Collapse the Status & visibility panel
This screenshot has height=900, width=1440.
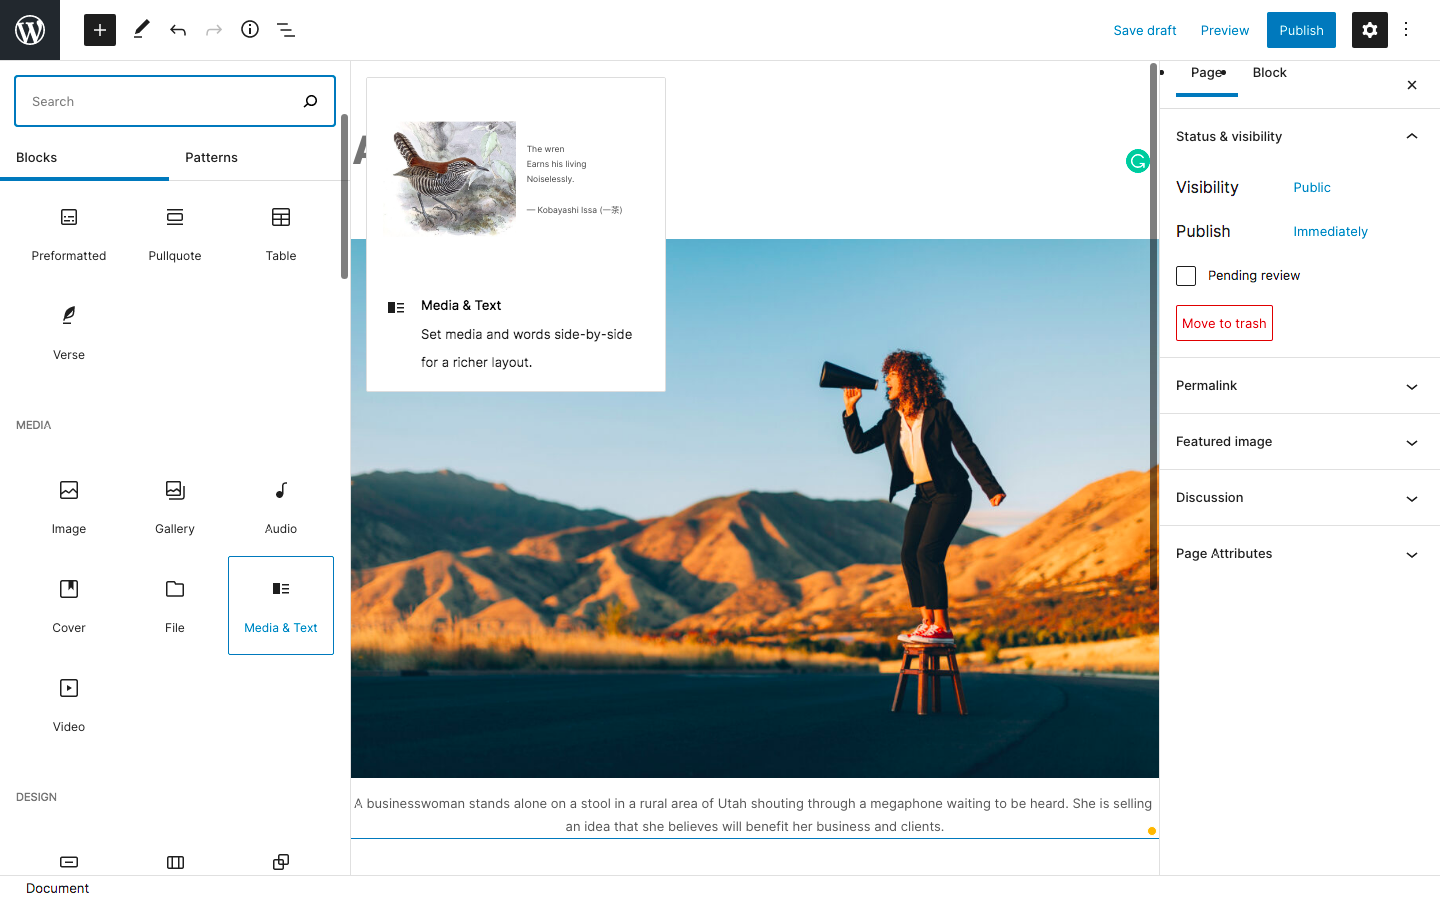(1300, 137)
